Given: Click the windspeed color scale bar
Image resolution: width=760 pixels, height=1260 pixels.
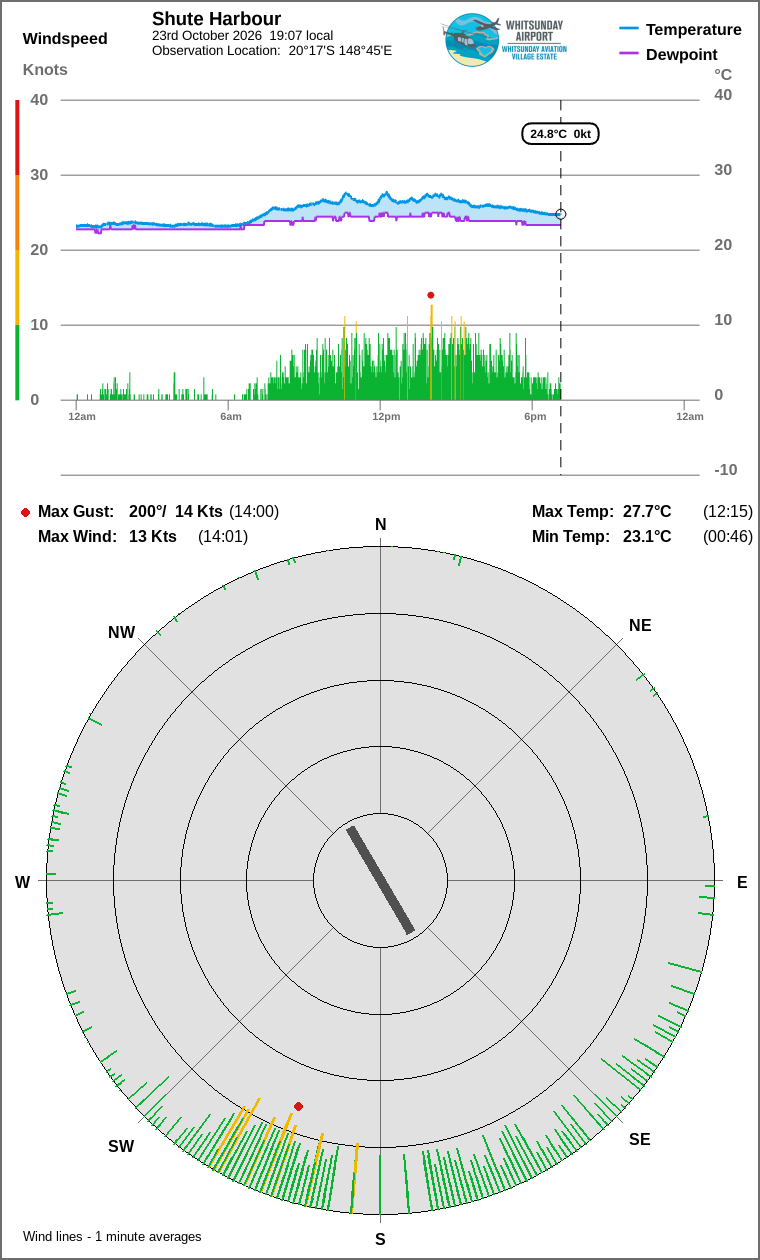Looking at the screenshot, I should 17,250.
